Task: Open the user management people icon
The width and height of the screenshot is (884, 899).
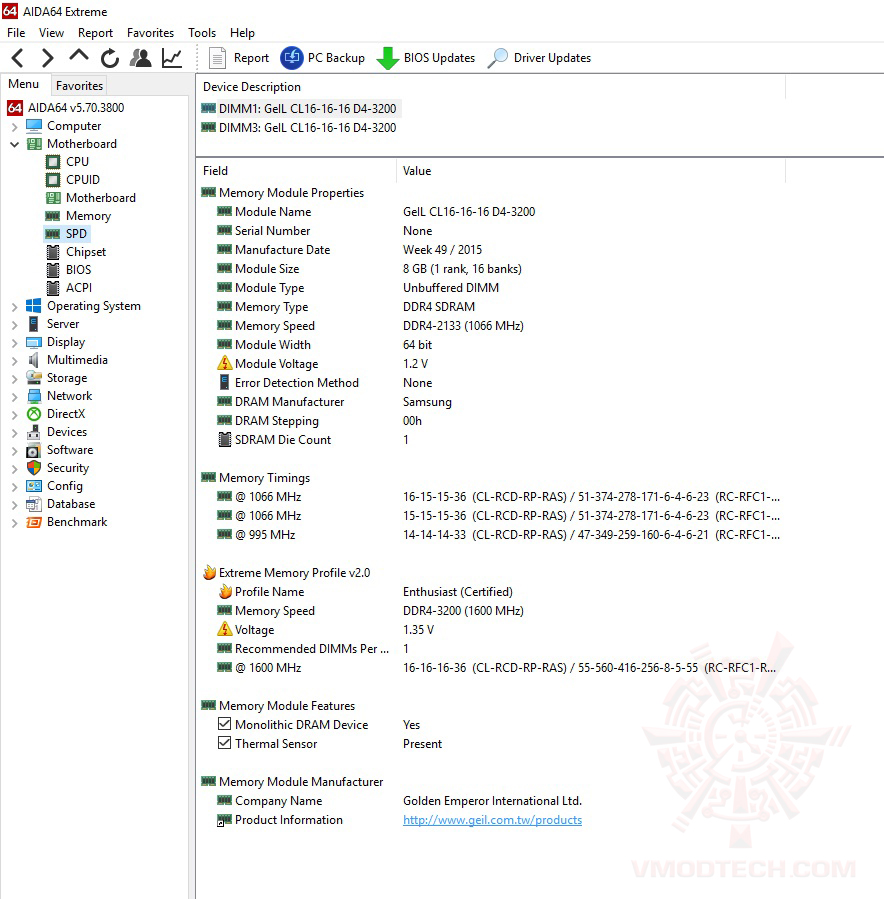Action: coord(140,58)
